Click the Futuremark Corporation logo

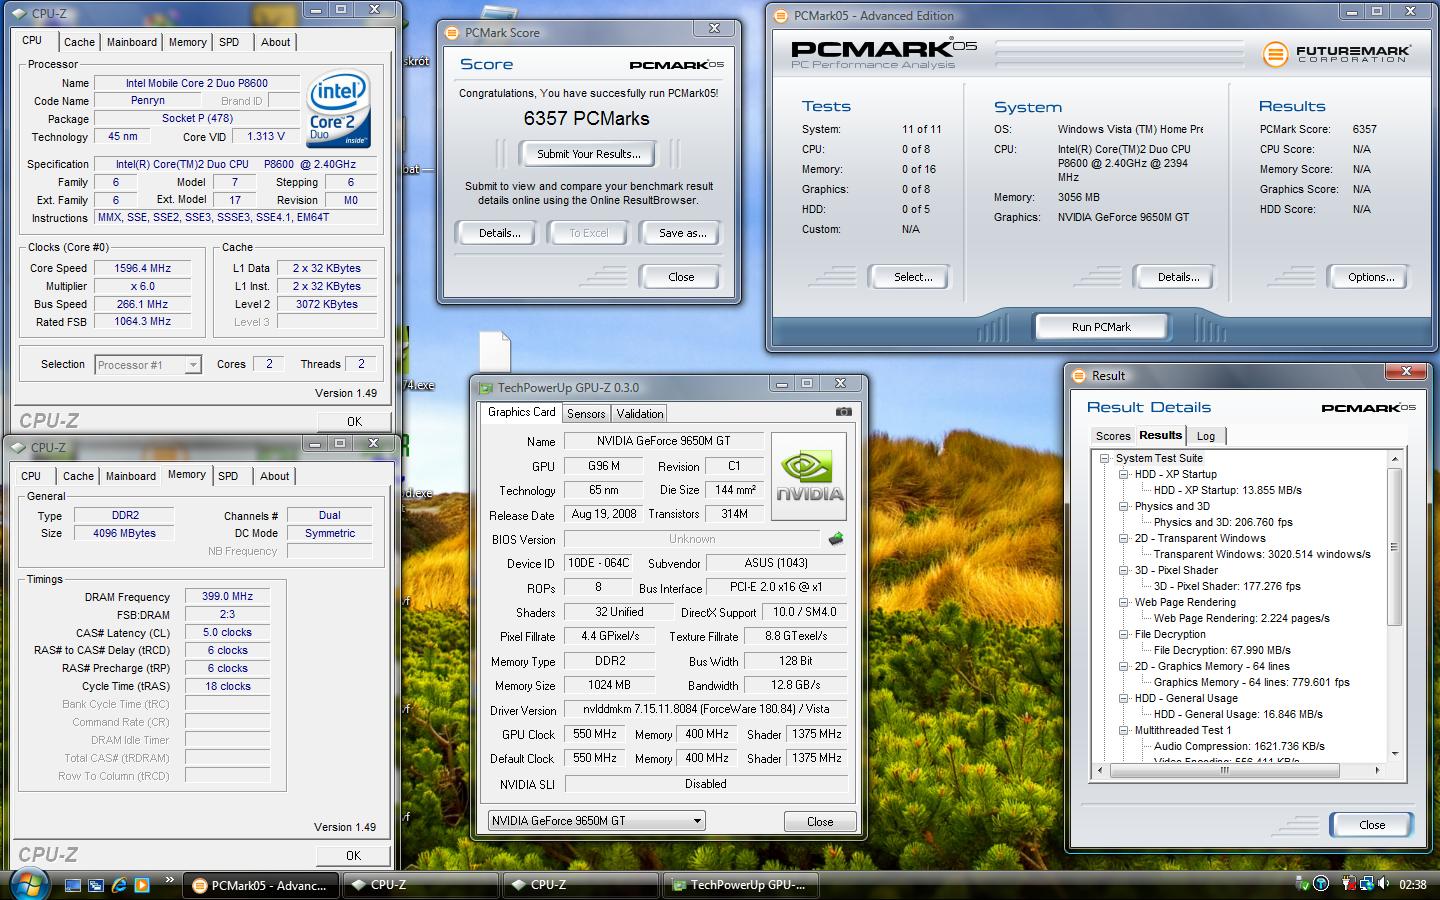1336,53
